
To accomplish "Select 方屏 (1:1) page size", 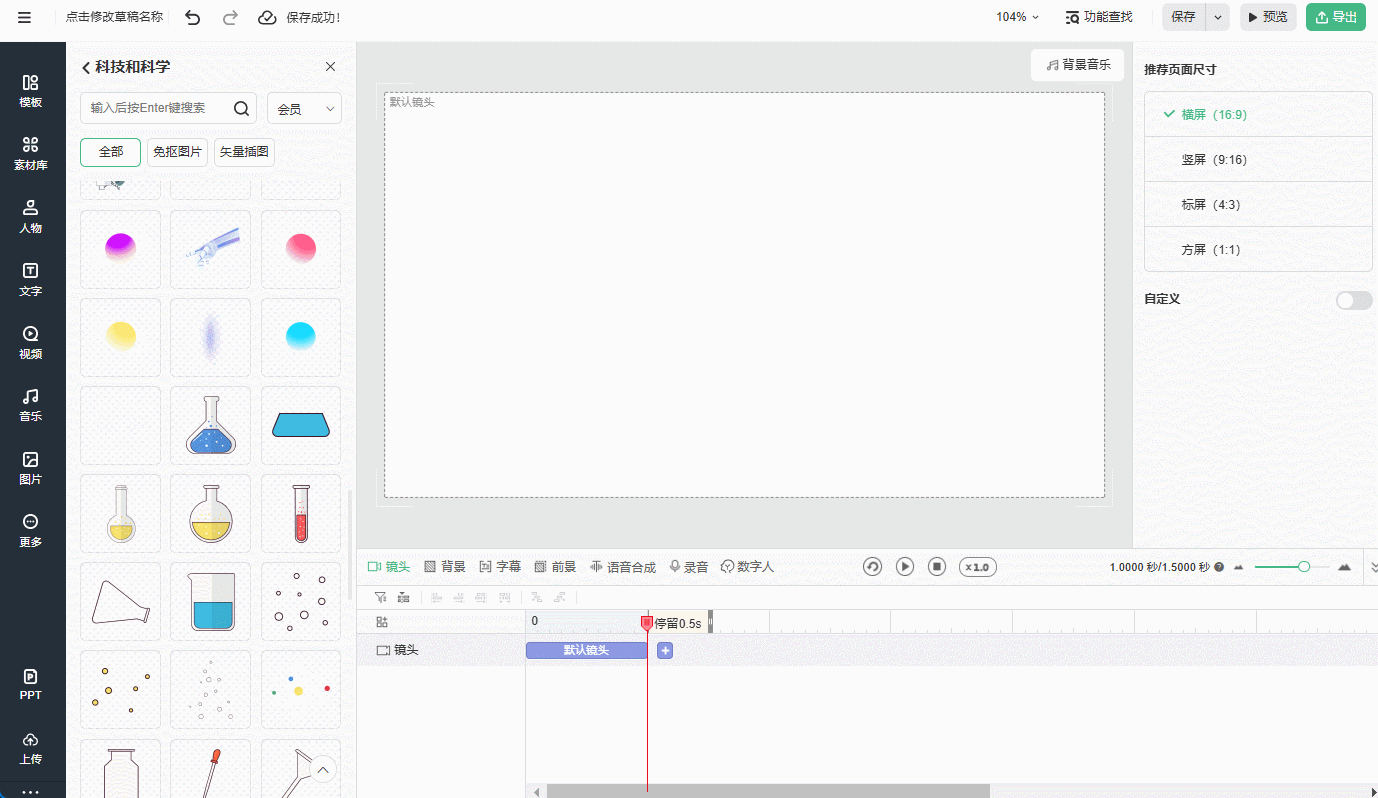I will [x=1210, y=250].
